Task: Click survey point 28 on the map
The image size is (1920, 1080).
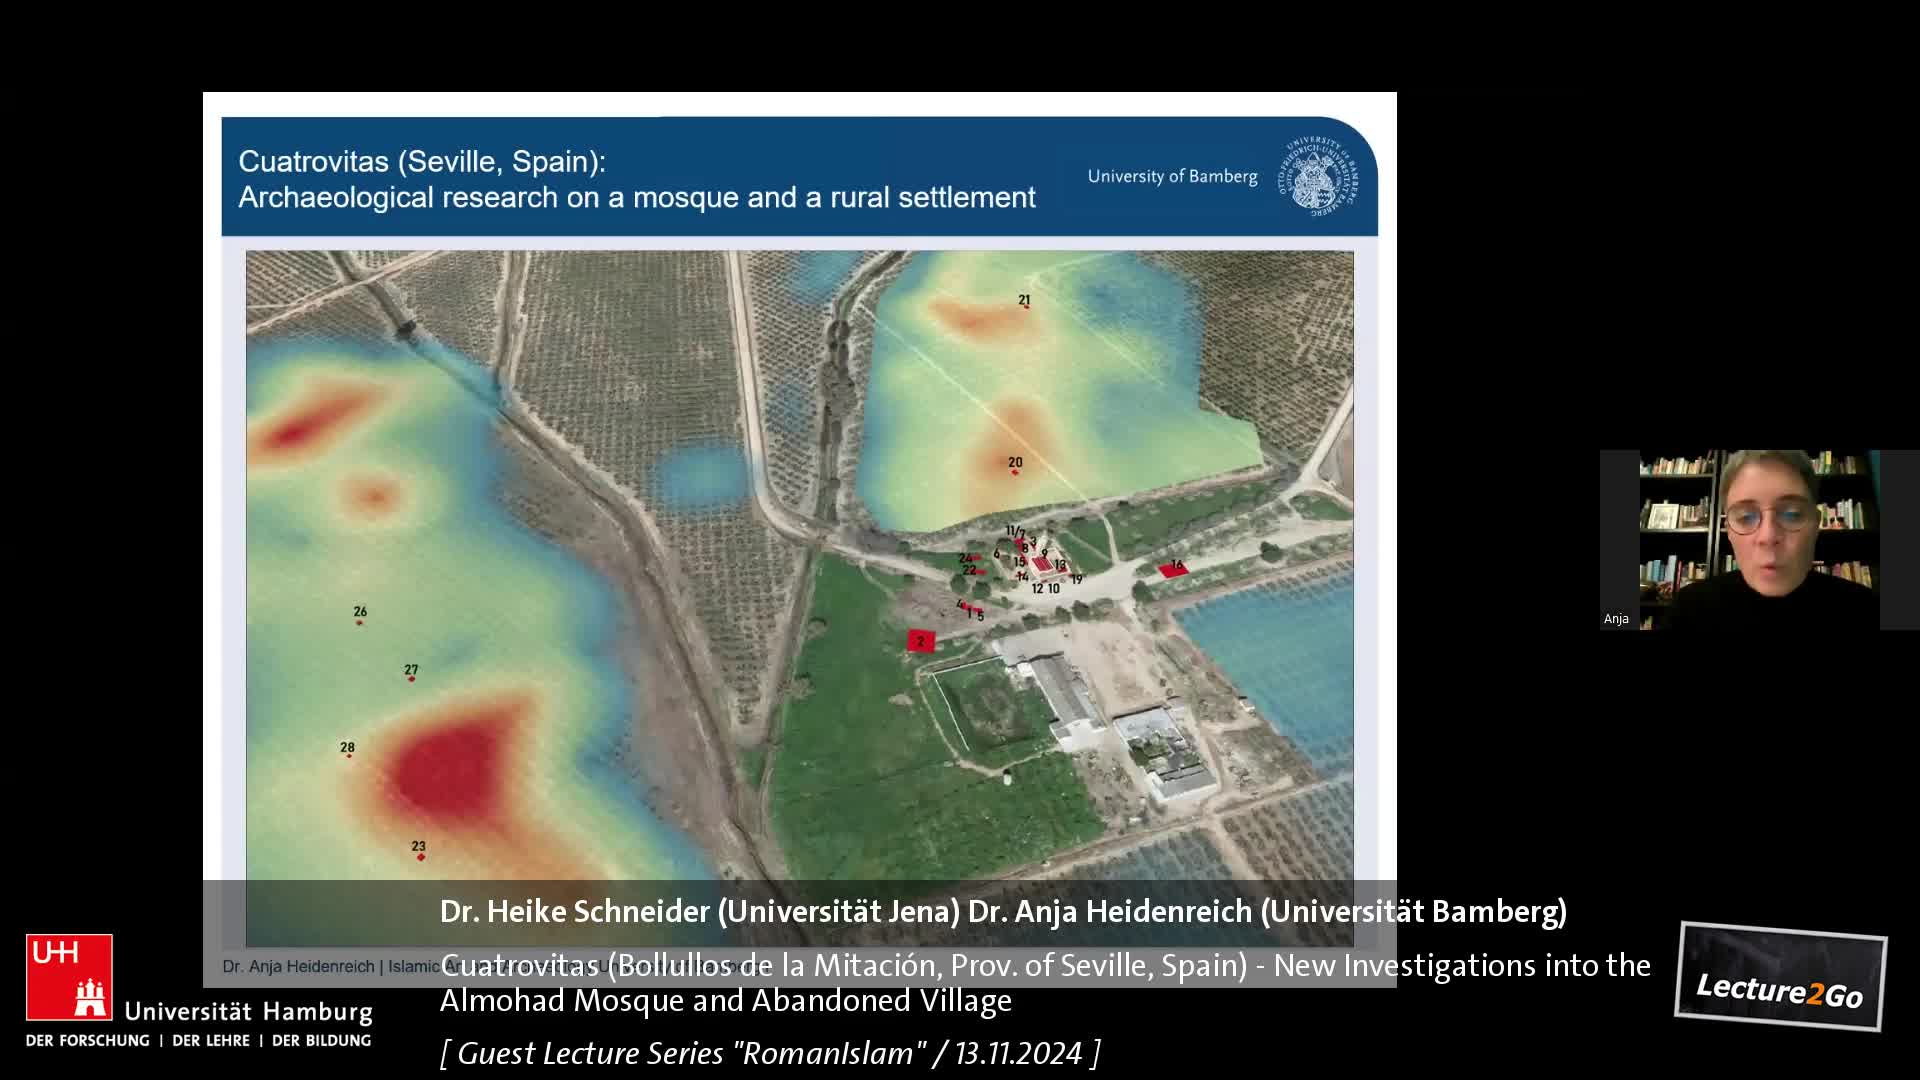Action: 347,749
